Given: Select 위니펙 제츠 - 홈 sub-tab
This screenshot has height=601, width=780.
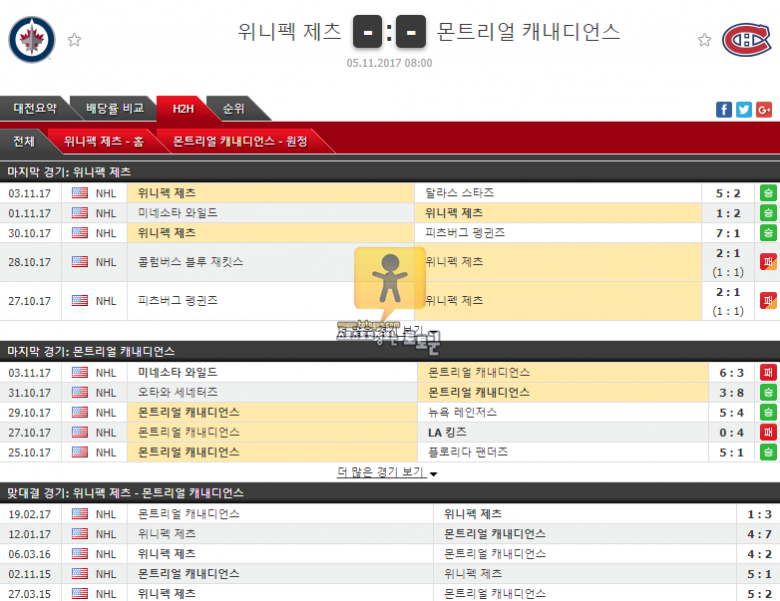Looking at the screenshot, I should 103,141.
